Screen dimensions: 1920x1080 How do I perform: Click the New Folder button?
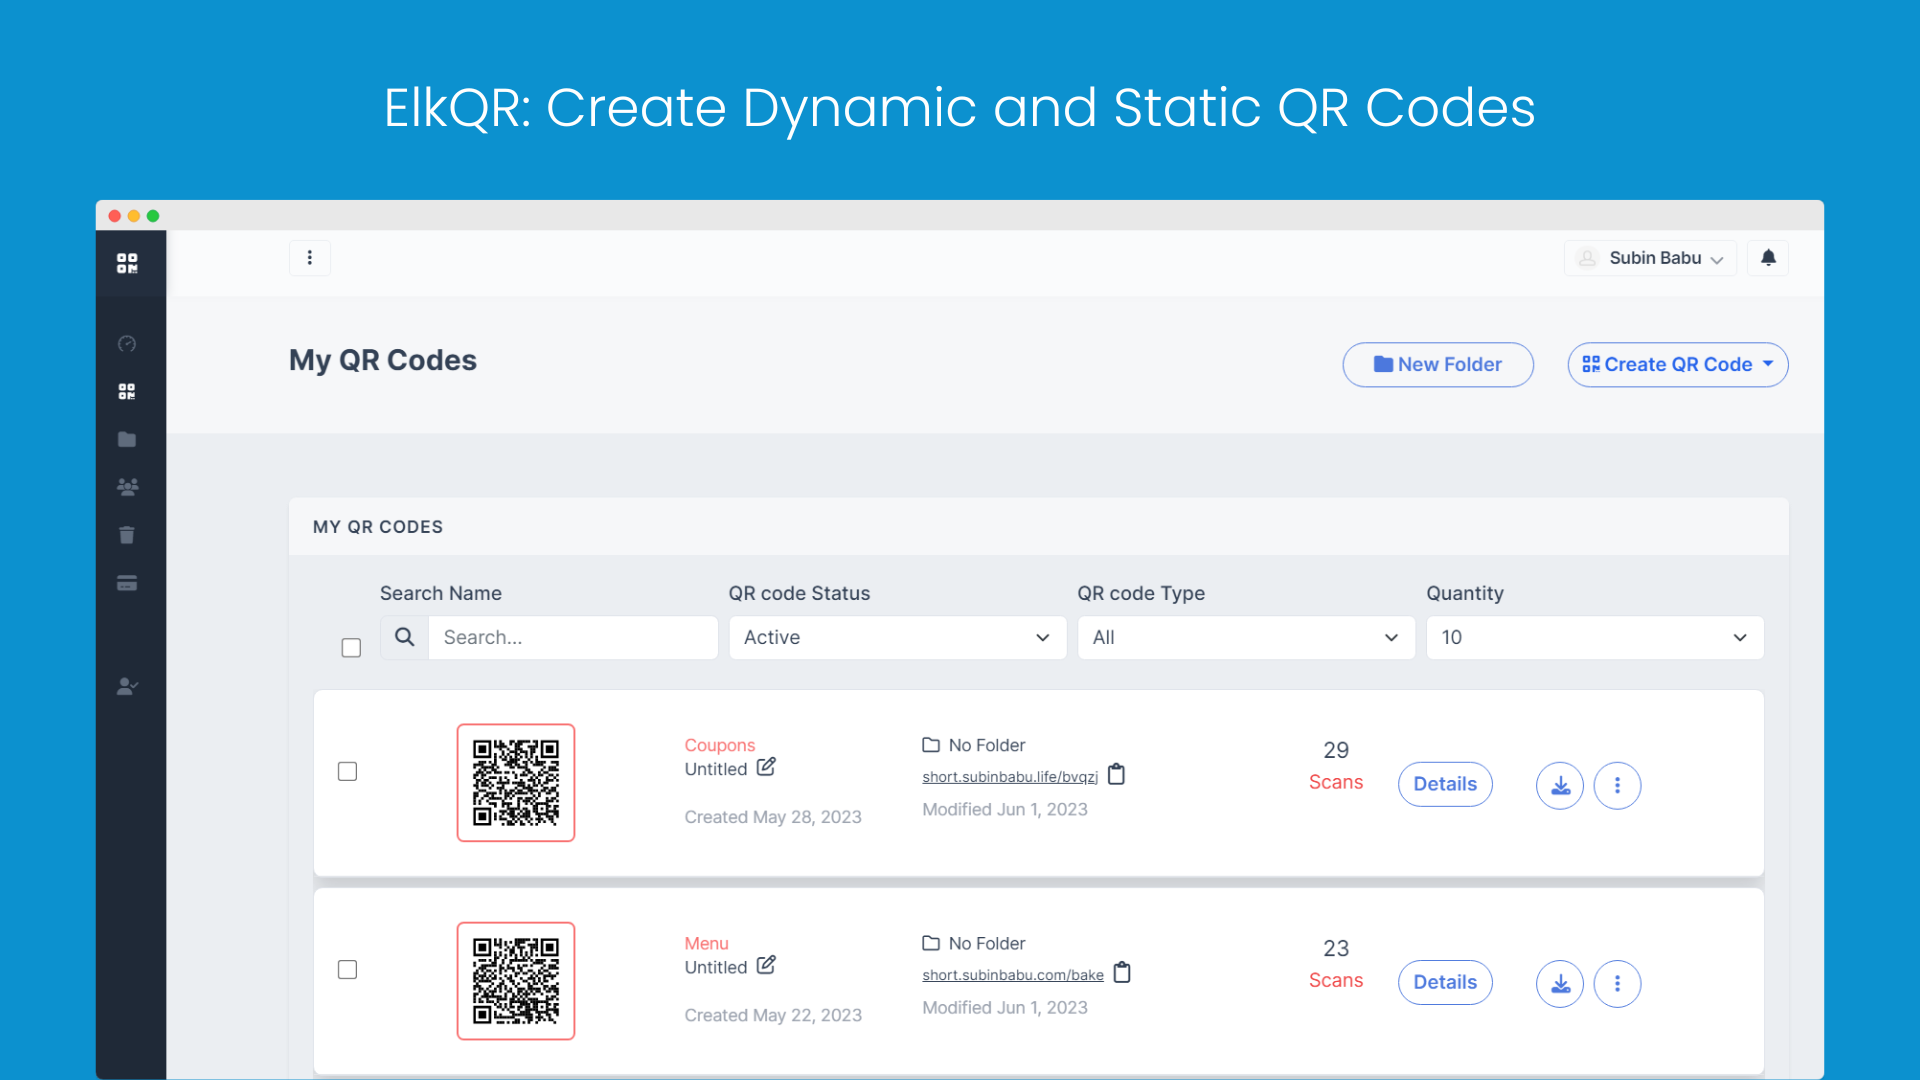pos(1437,364)
